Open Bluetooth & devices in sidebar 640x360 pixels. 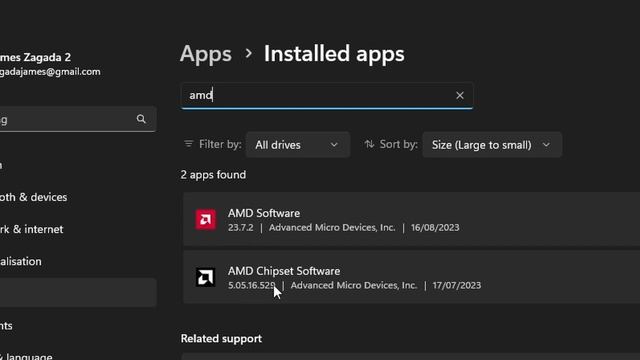point(33,197)
